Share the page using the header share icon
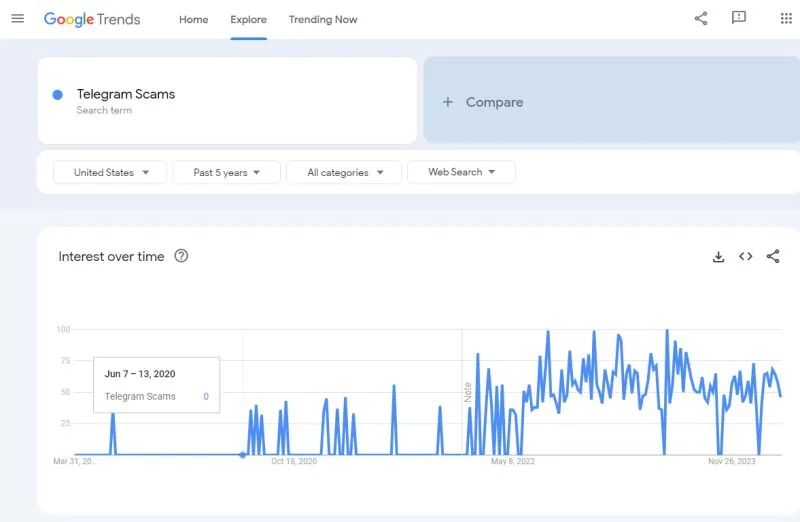The image size is (800, 522). (x=701, y=19)
